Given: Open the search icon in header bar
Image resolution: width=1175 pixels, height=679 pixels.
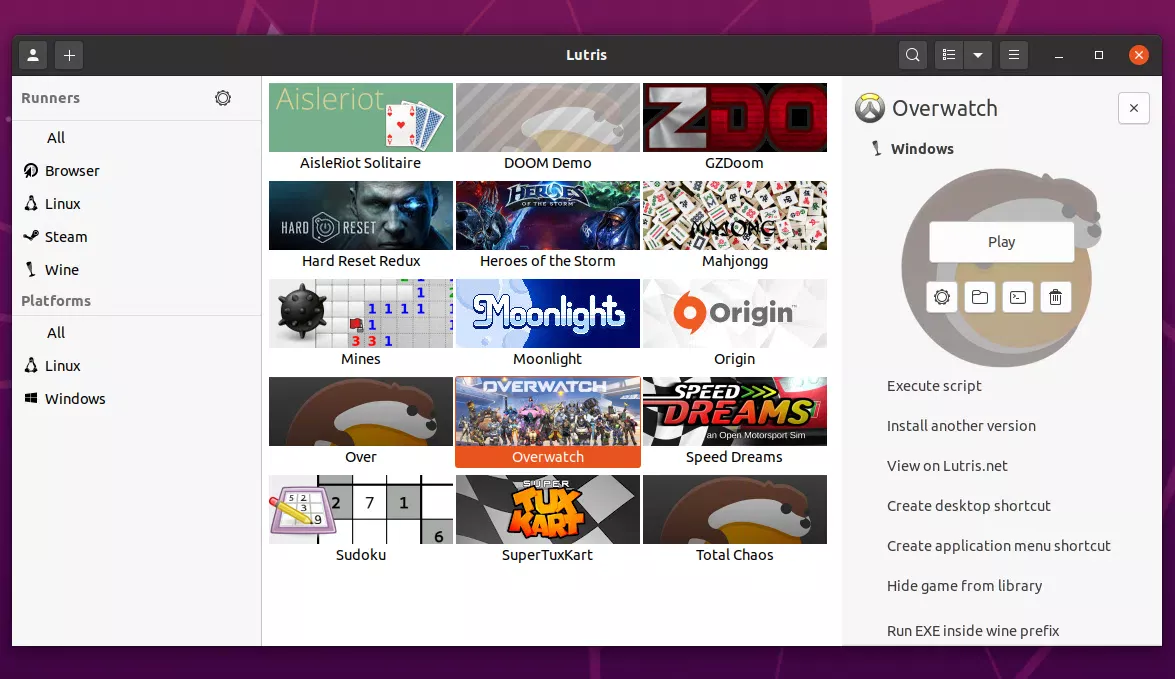Looking at the screenshot, I should click(912, 55).
